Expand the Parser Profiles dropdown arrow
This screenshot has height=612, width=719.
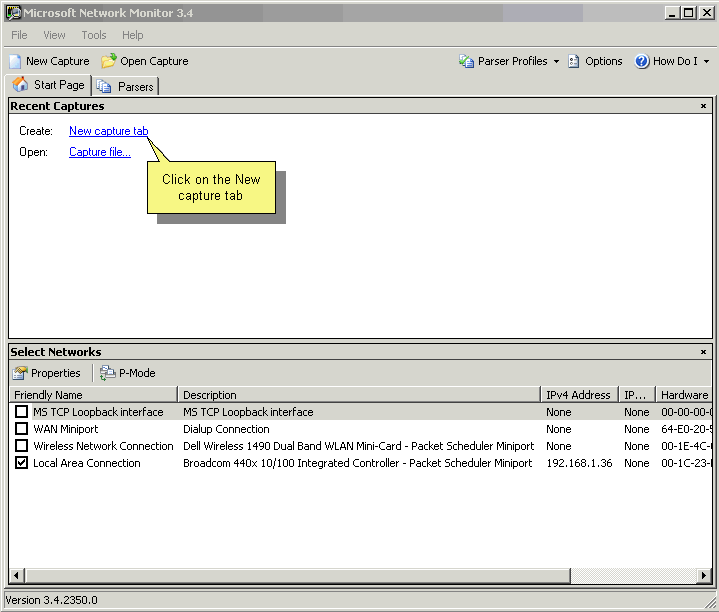tap(556, 61)
